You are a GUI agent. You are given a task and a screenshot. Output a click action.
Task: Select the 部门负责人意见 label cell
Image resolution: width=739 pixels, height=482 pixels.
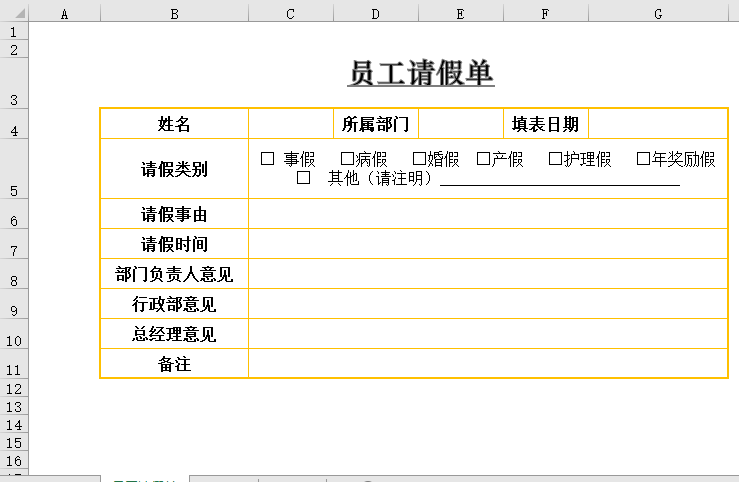pyautogui.click(x=174, y=274)
